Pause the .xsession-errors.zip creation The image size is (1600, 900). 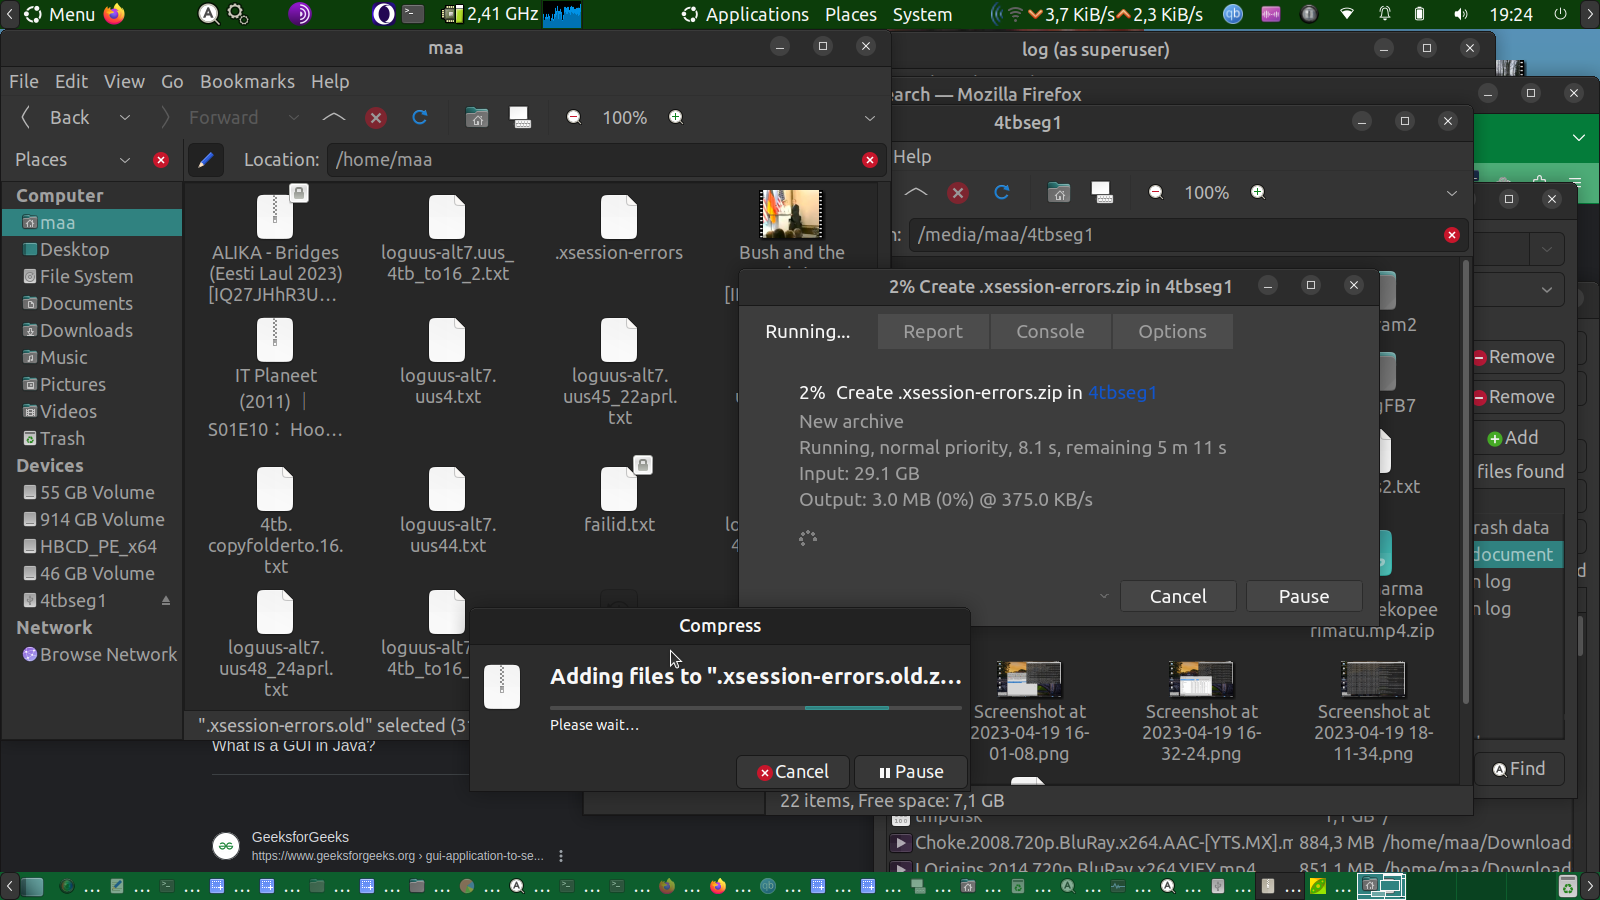point(1303,597)
